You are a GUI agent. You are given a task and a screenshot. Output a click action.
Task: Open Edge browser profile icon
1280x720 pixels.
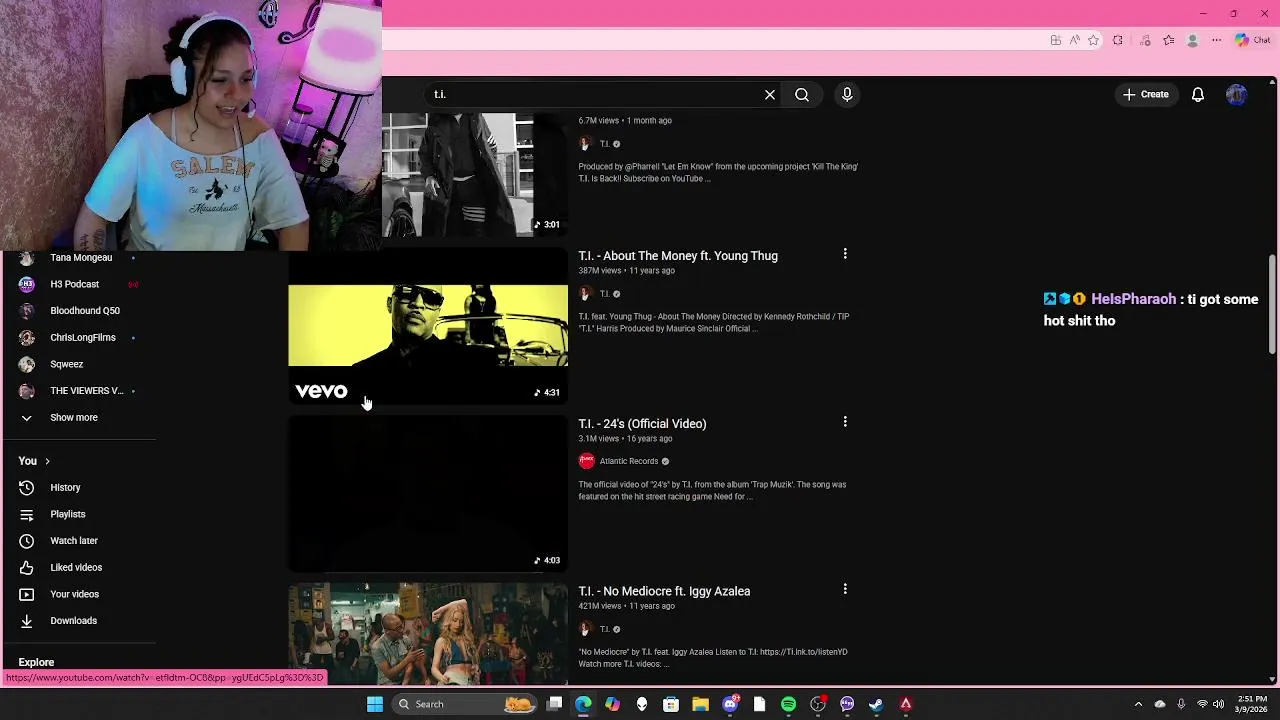1192,40
